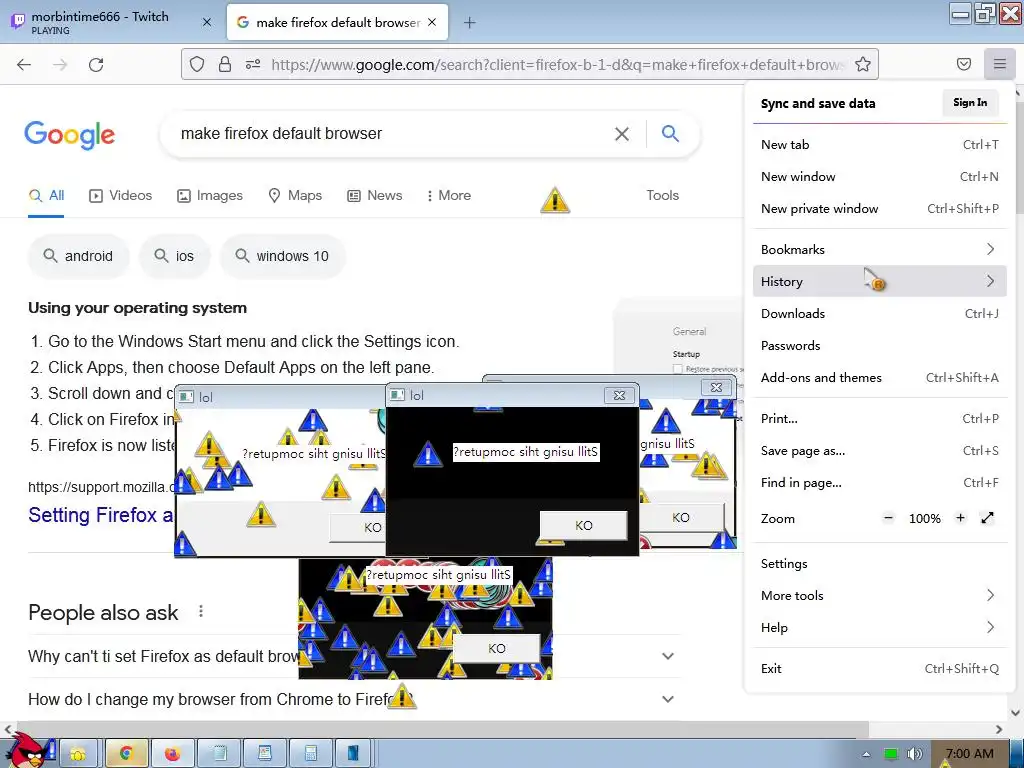Reset zoom by clicking 100%
The image size is (1024, 768).
tap(925, 519)
